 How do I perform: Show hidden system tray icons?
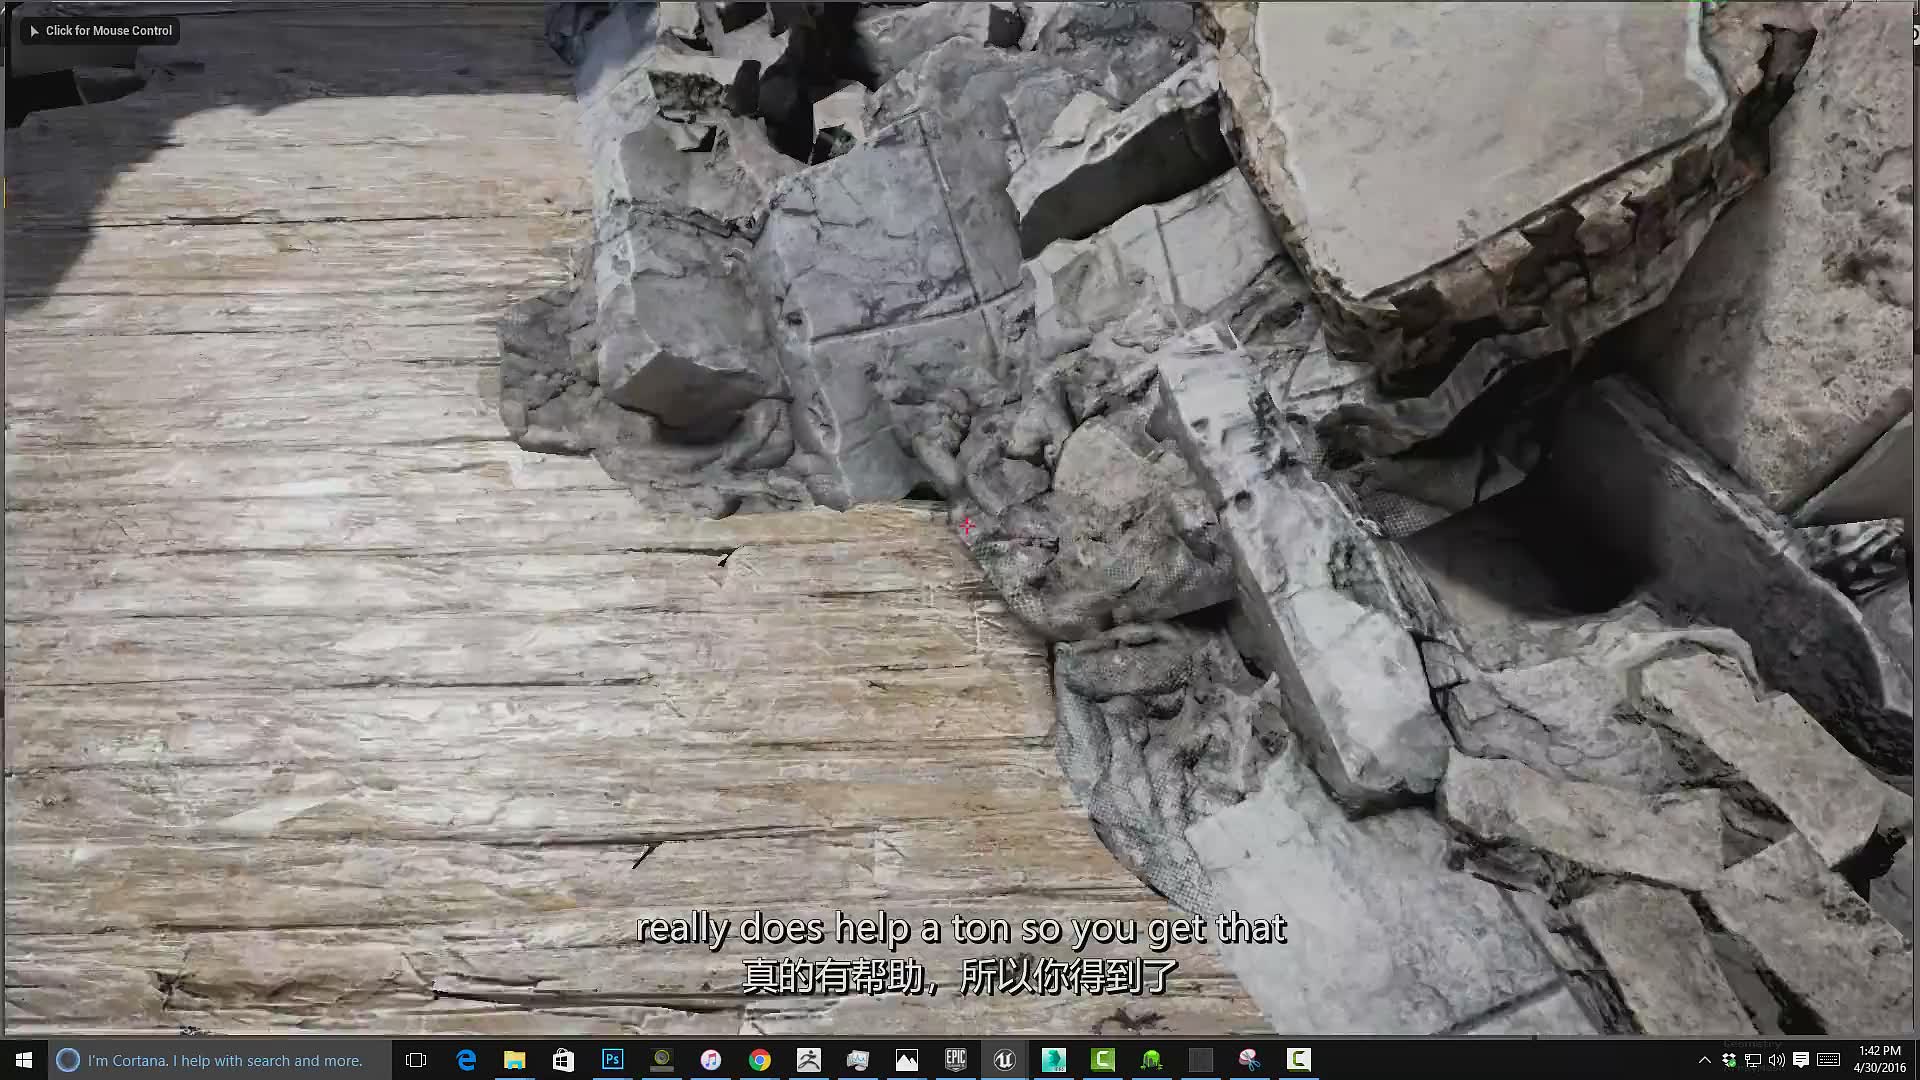pos(1705,1060)
